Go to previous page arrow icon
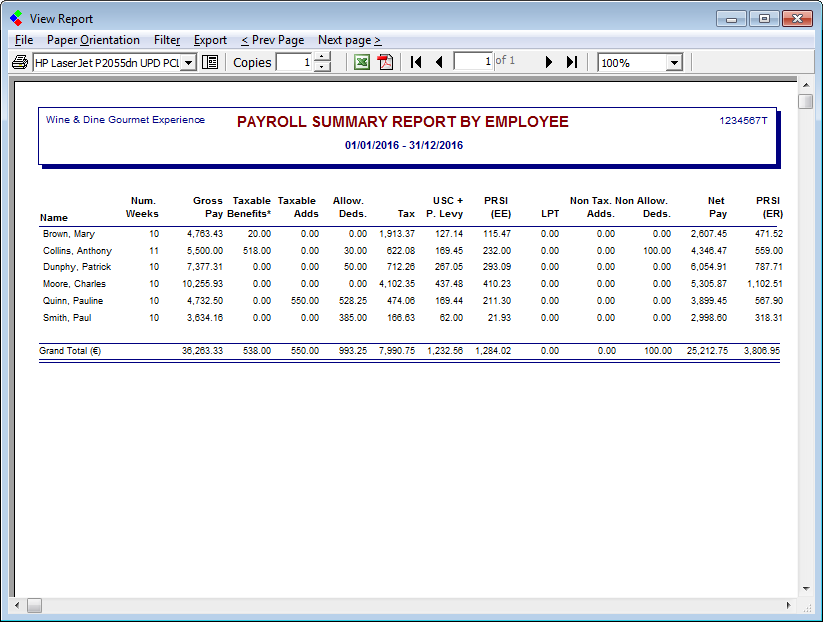Viewport: 823px width, 622px height. point(438,62)
